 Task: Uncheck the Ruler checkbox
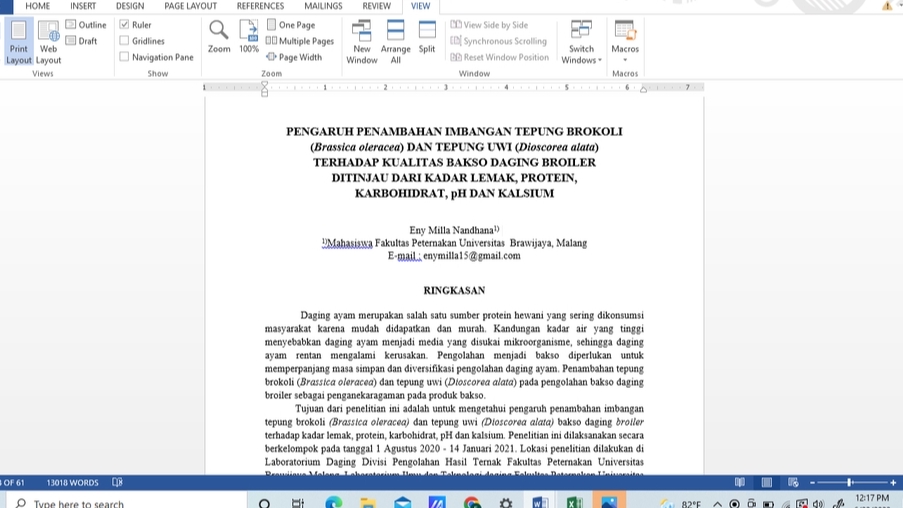(124, 25)
